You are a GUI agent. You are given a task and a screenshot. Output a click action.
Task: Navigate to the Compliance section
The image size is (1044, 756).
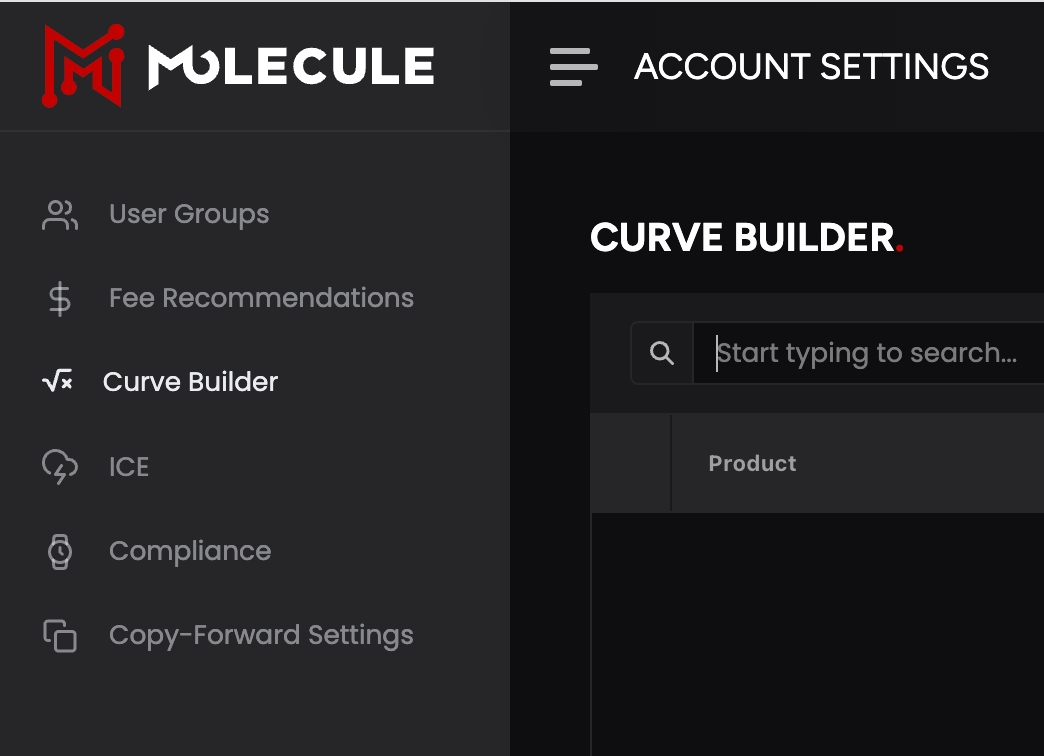click(190, 551)
